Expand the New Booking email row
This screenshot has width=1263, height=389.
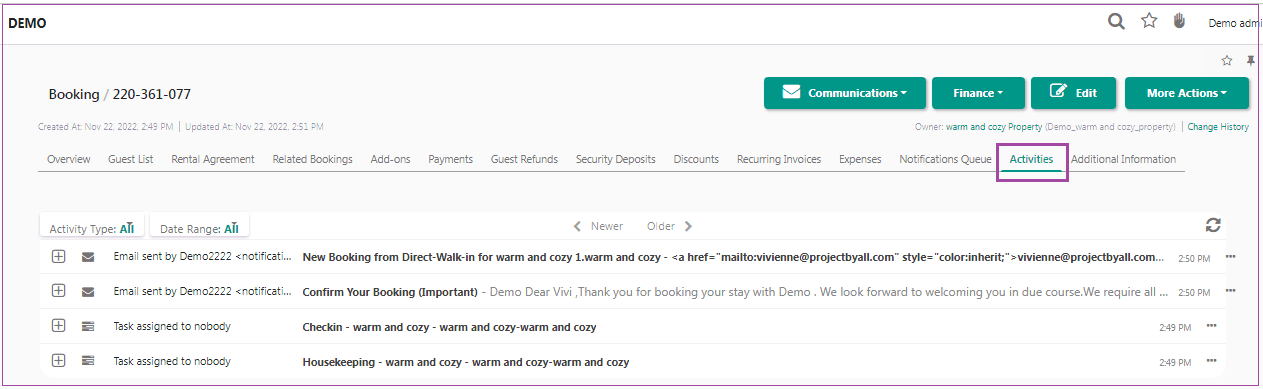[x=58, y=257]
